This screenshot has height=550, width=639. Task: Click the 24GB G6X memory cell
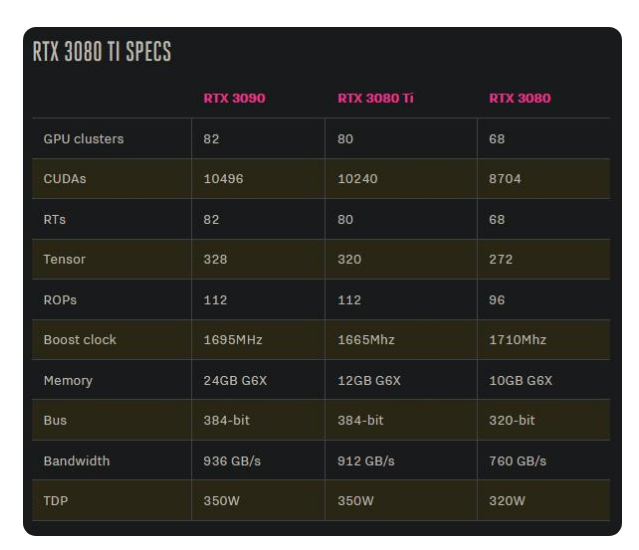(234, 380)
